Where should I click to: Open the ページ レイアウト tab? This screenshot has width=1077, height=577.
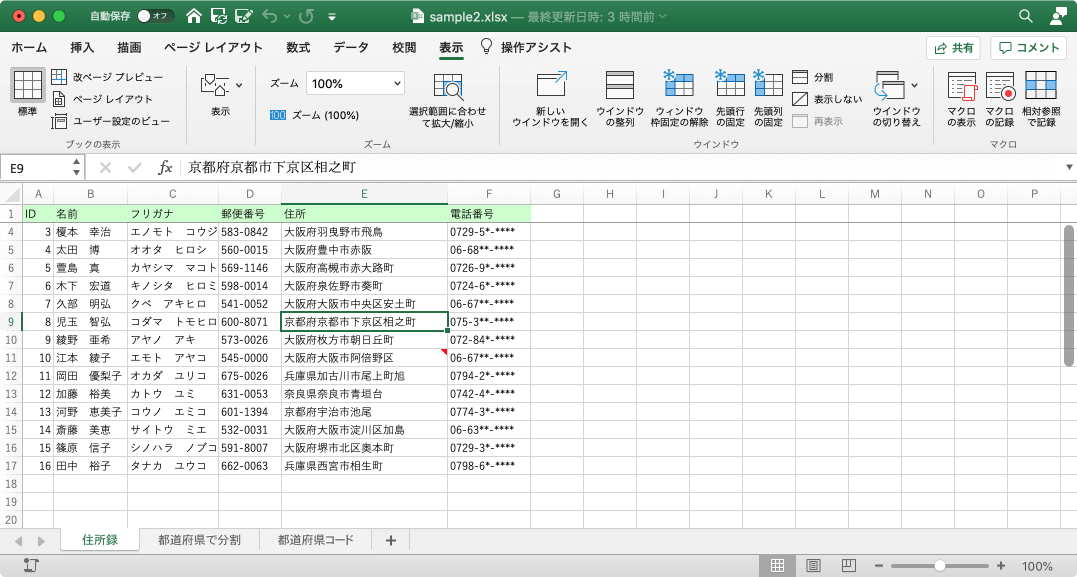tap(213, 47)
